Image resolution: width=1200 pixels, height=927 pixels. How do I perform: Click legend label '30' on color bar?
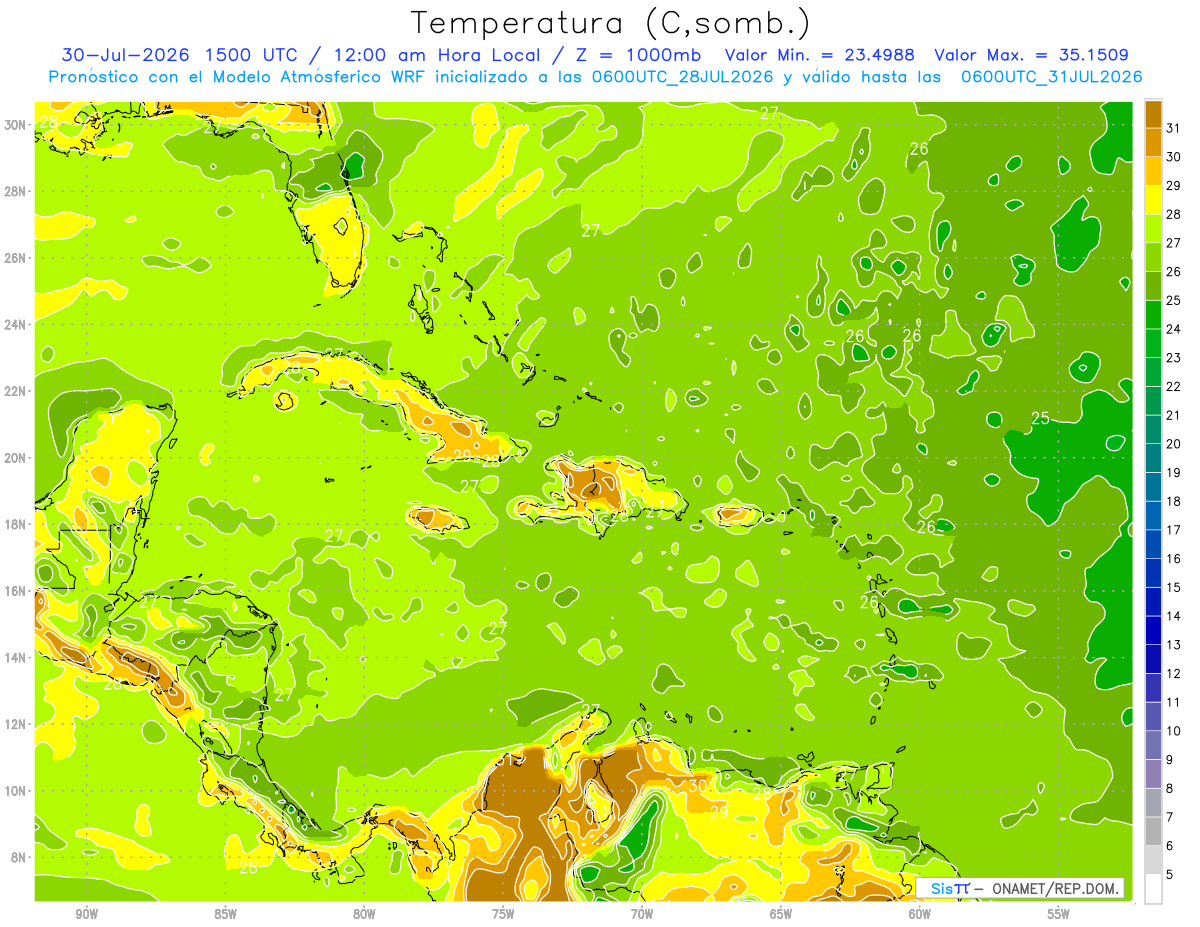[1174, 156]
